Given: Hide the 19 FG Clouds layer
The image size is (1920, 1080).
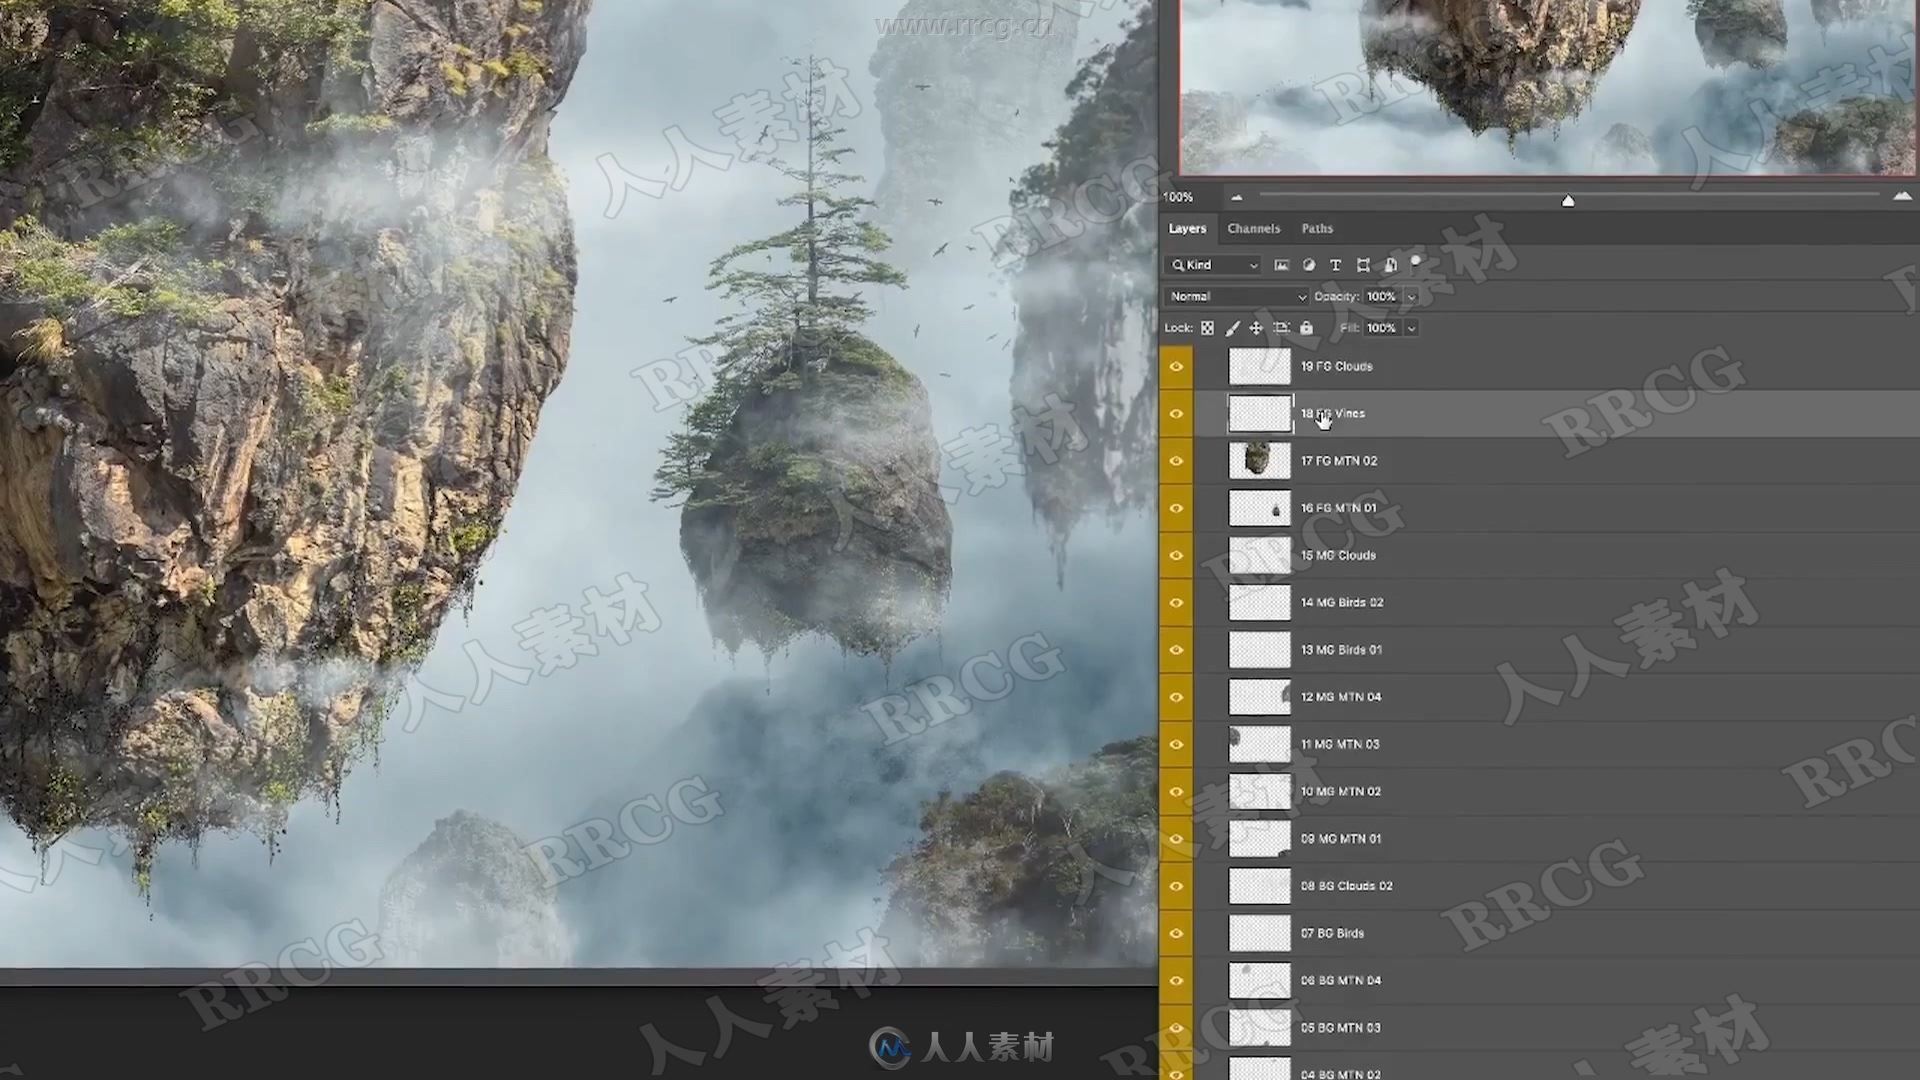Looking at the screenshot, I should point(1176,367).
